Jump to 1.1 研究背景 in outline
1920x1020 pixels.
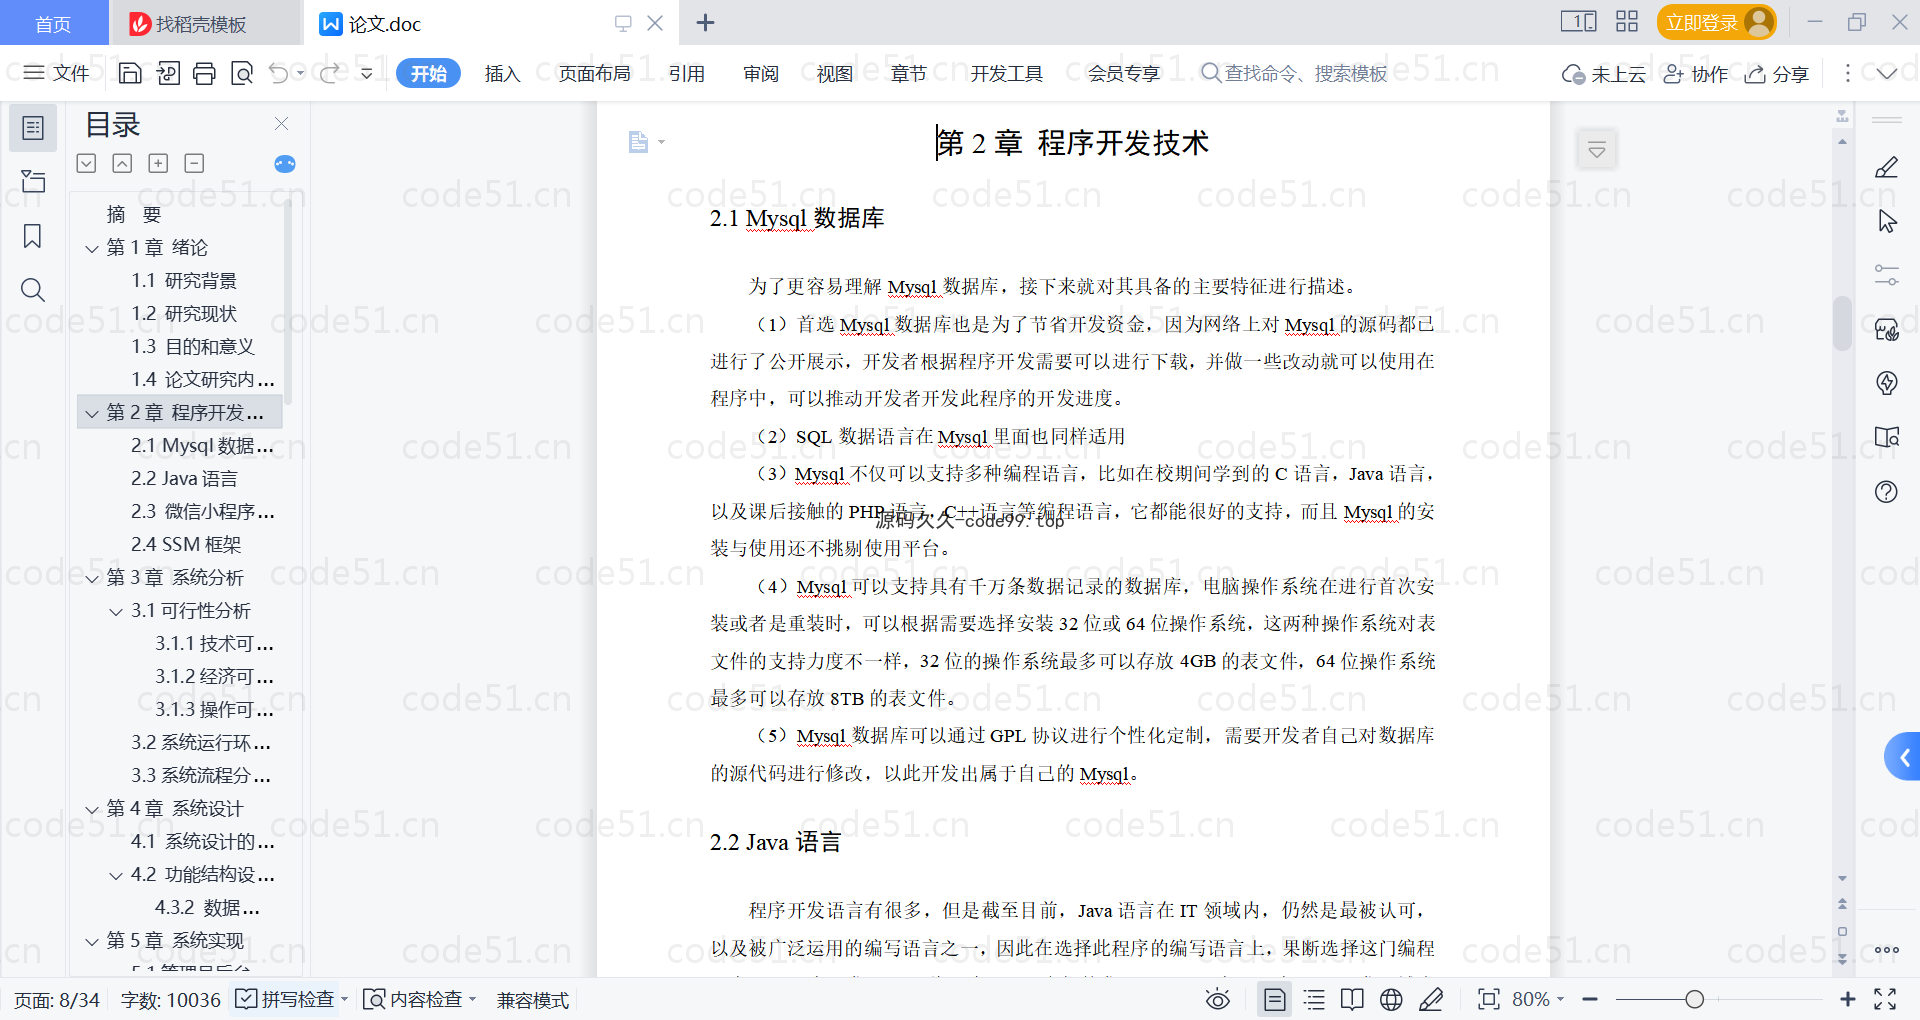pos(184,281)
